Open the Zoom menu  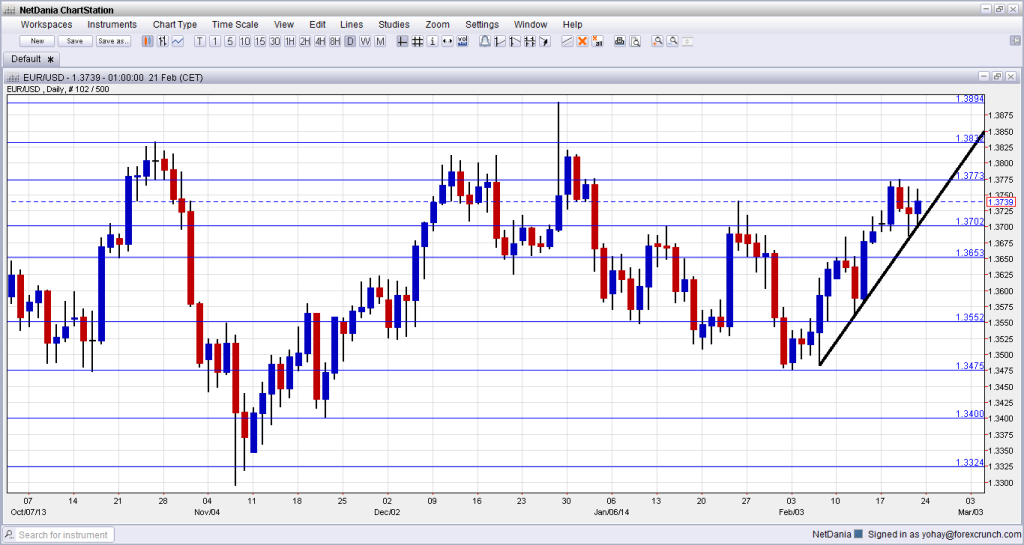(x=437, y=24)
